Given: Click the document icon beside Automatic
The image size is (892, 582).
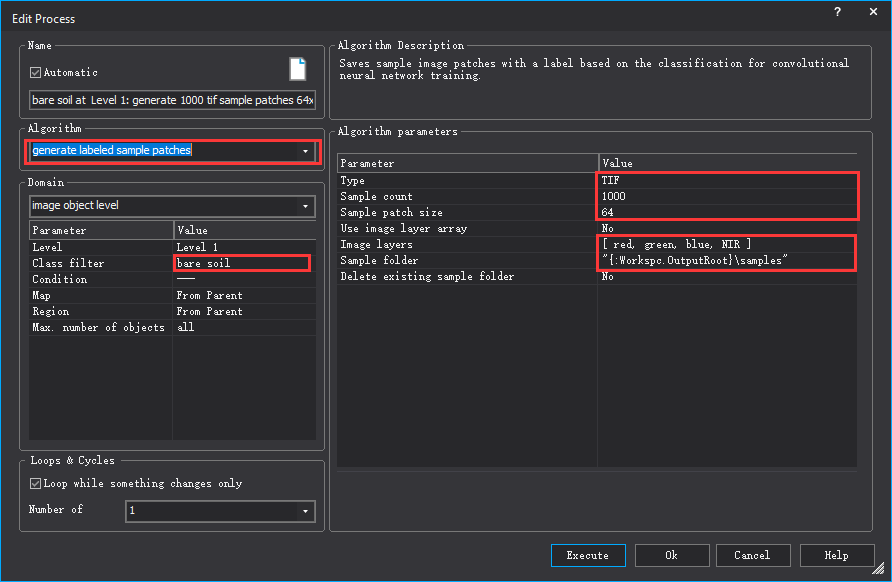Looking at the screenshot, I should pyautogui.click(x=297, y=69).
